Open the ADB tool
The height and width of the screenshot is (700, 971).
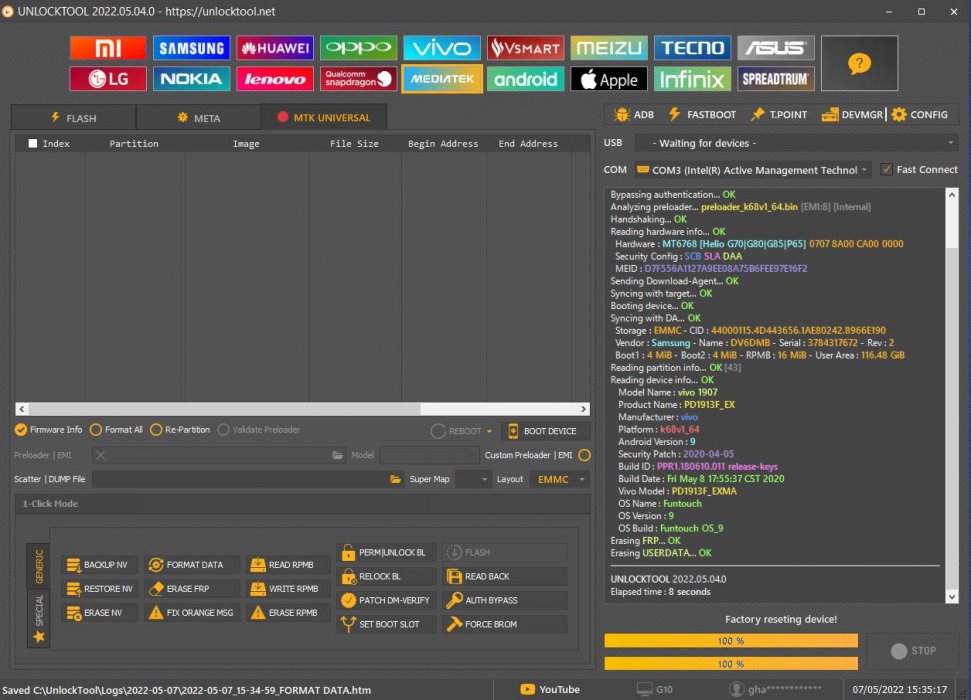point(634,115)
